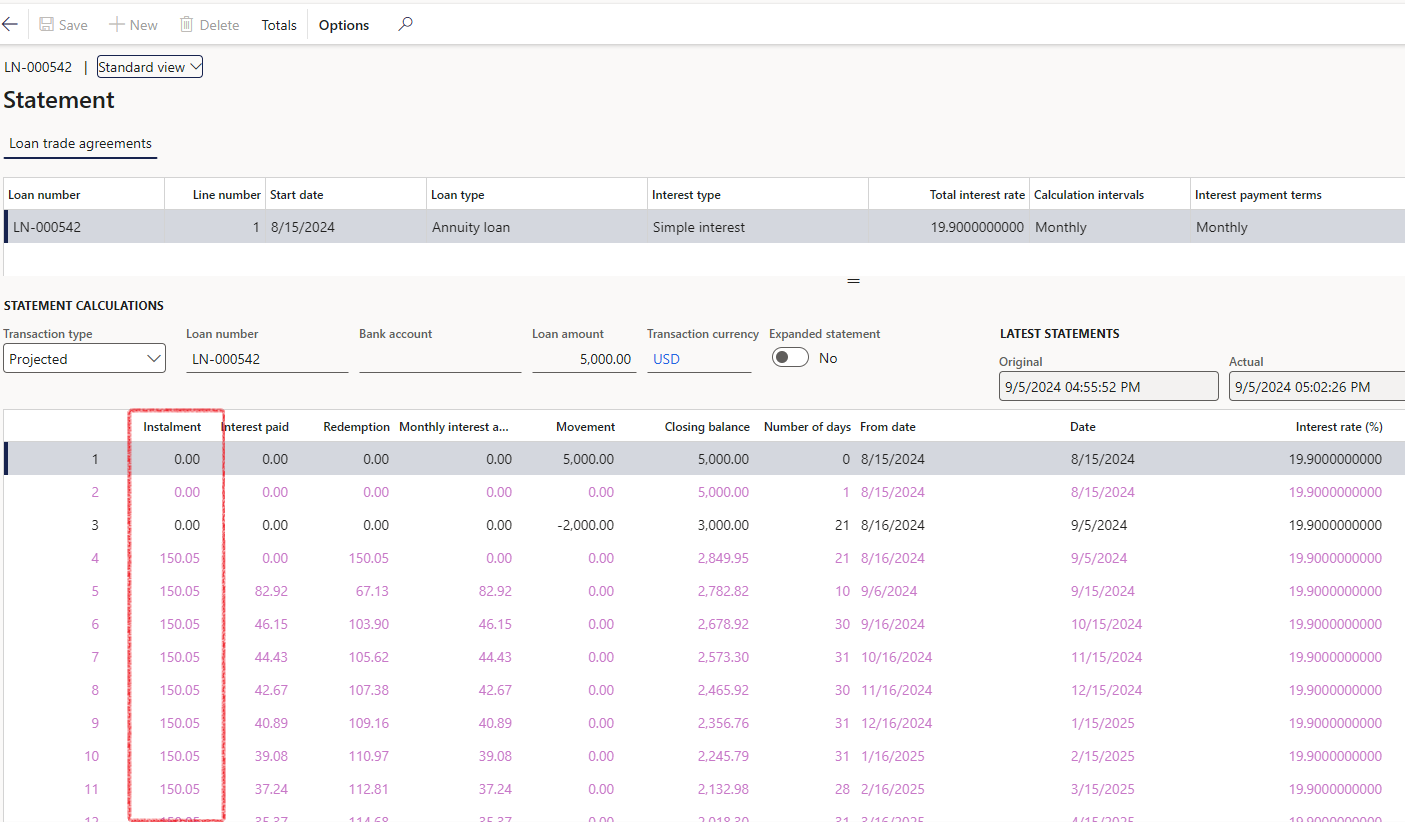Screen dimensions: 1405x822
Task: Click the Closing balance column header
Action: point(707,427)
